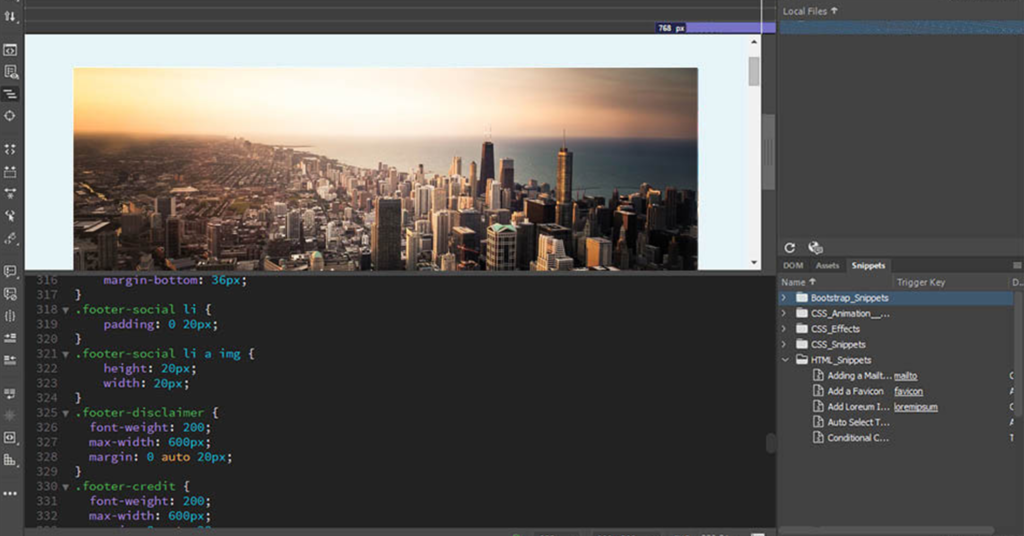Click the cursor-with-sparkle select icon
Viewport: 1024px width, 536px height.
click(10, 215)
